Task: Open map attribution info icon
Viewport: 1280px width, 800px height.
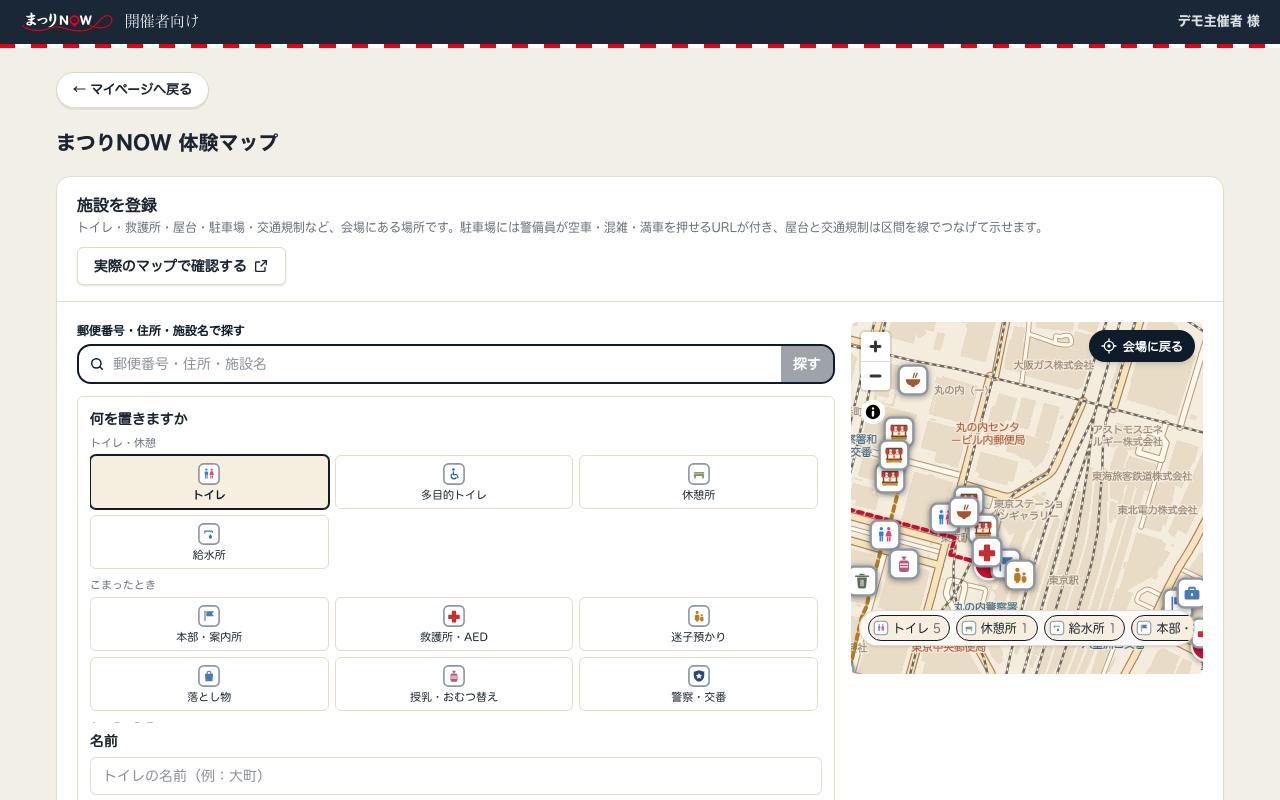Action: pyautogui.click(x=873, y=412)
